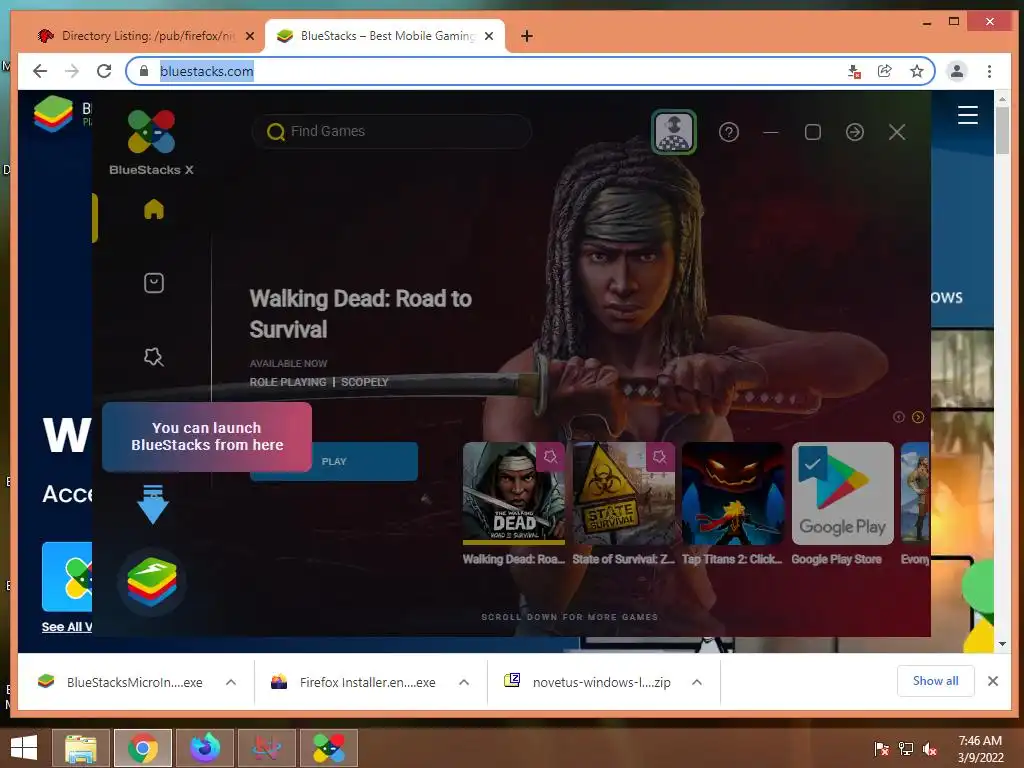The height and width of the screenshot is (768, 1024).
Task: Select Tap Titans 2 game thumbnail
Action: coord(733,494)
